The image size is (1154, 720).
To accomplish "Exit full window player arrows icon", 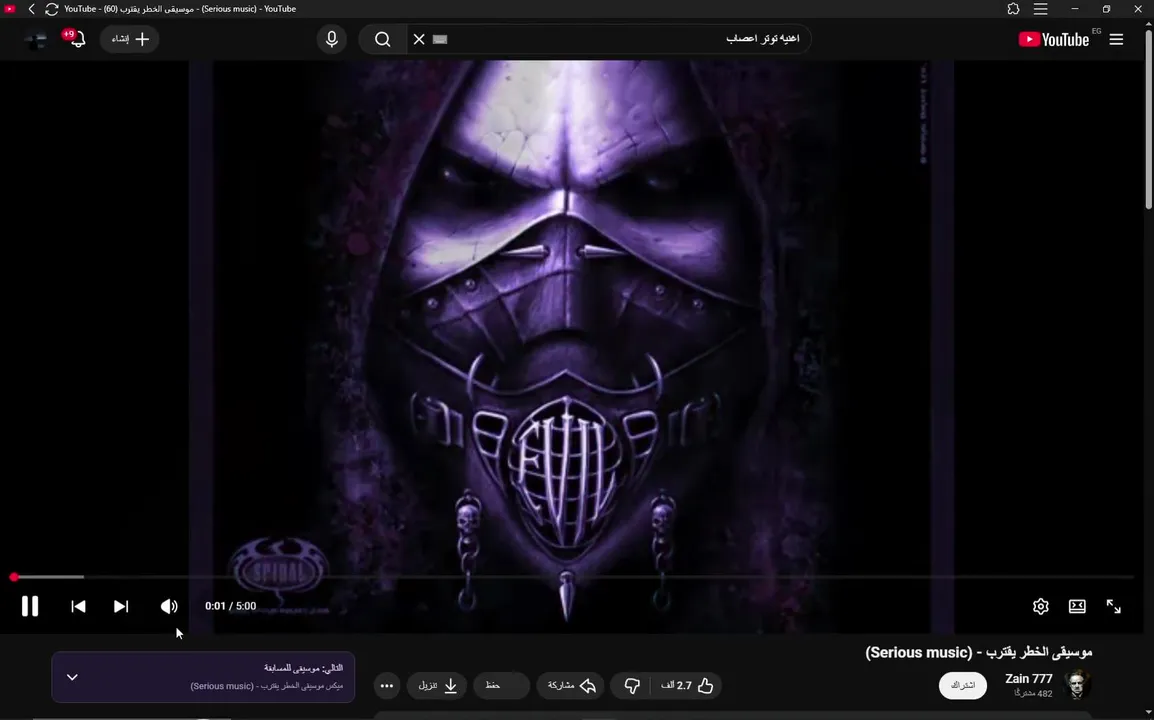I will point(1114,606).
